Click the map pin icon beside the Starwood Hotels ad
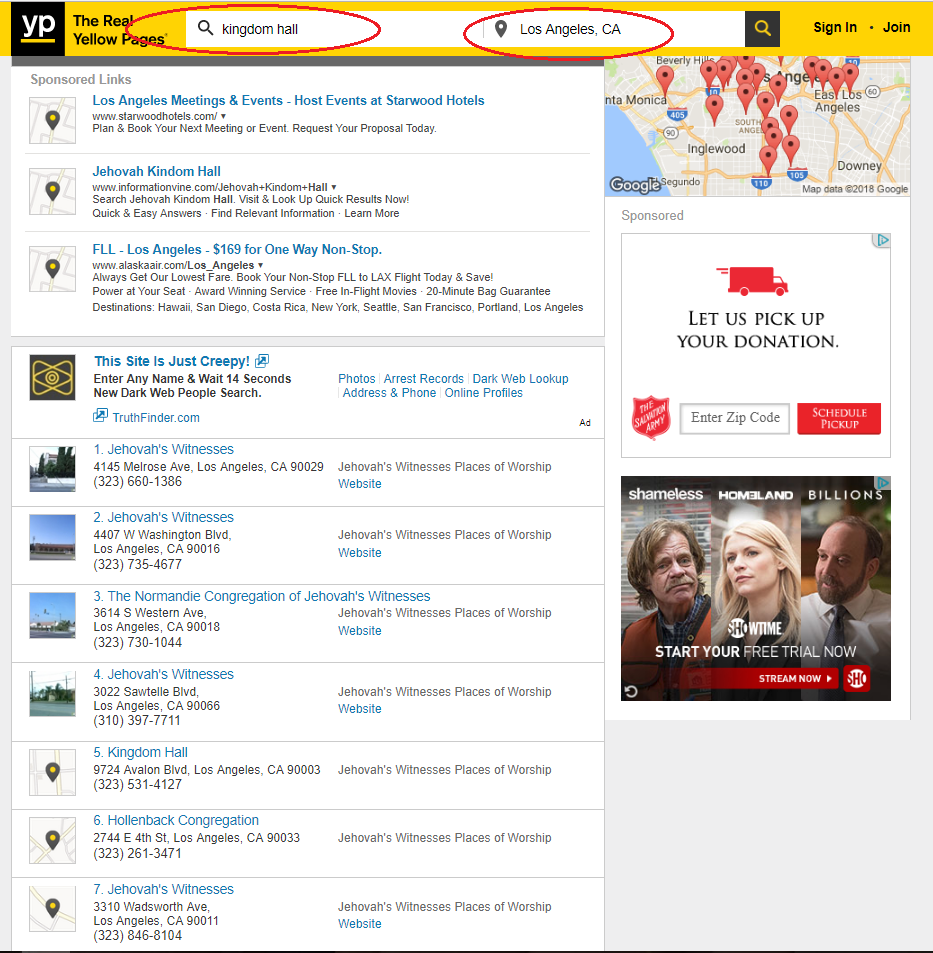This screenshot has width=933, height=953. [x=53, y=120]
